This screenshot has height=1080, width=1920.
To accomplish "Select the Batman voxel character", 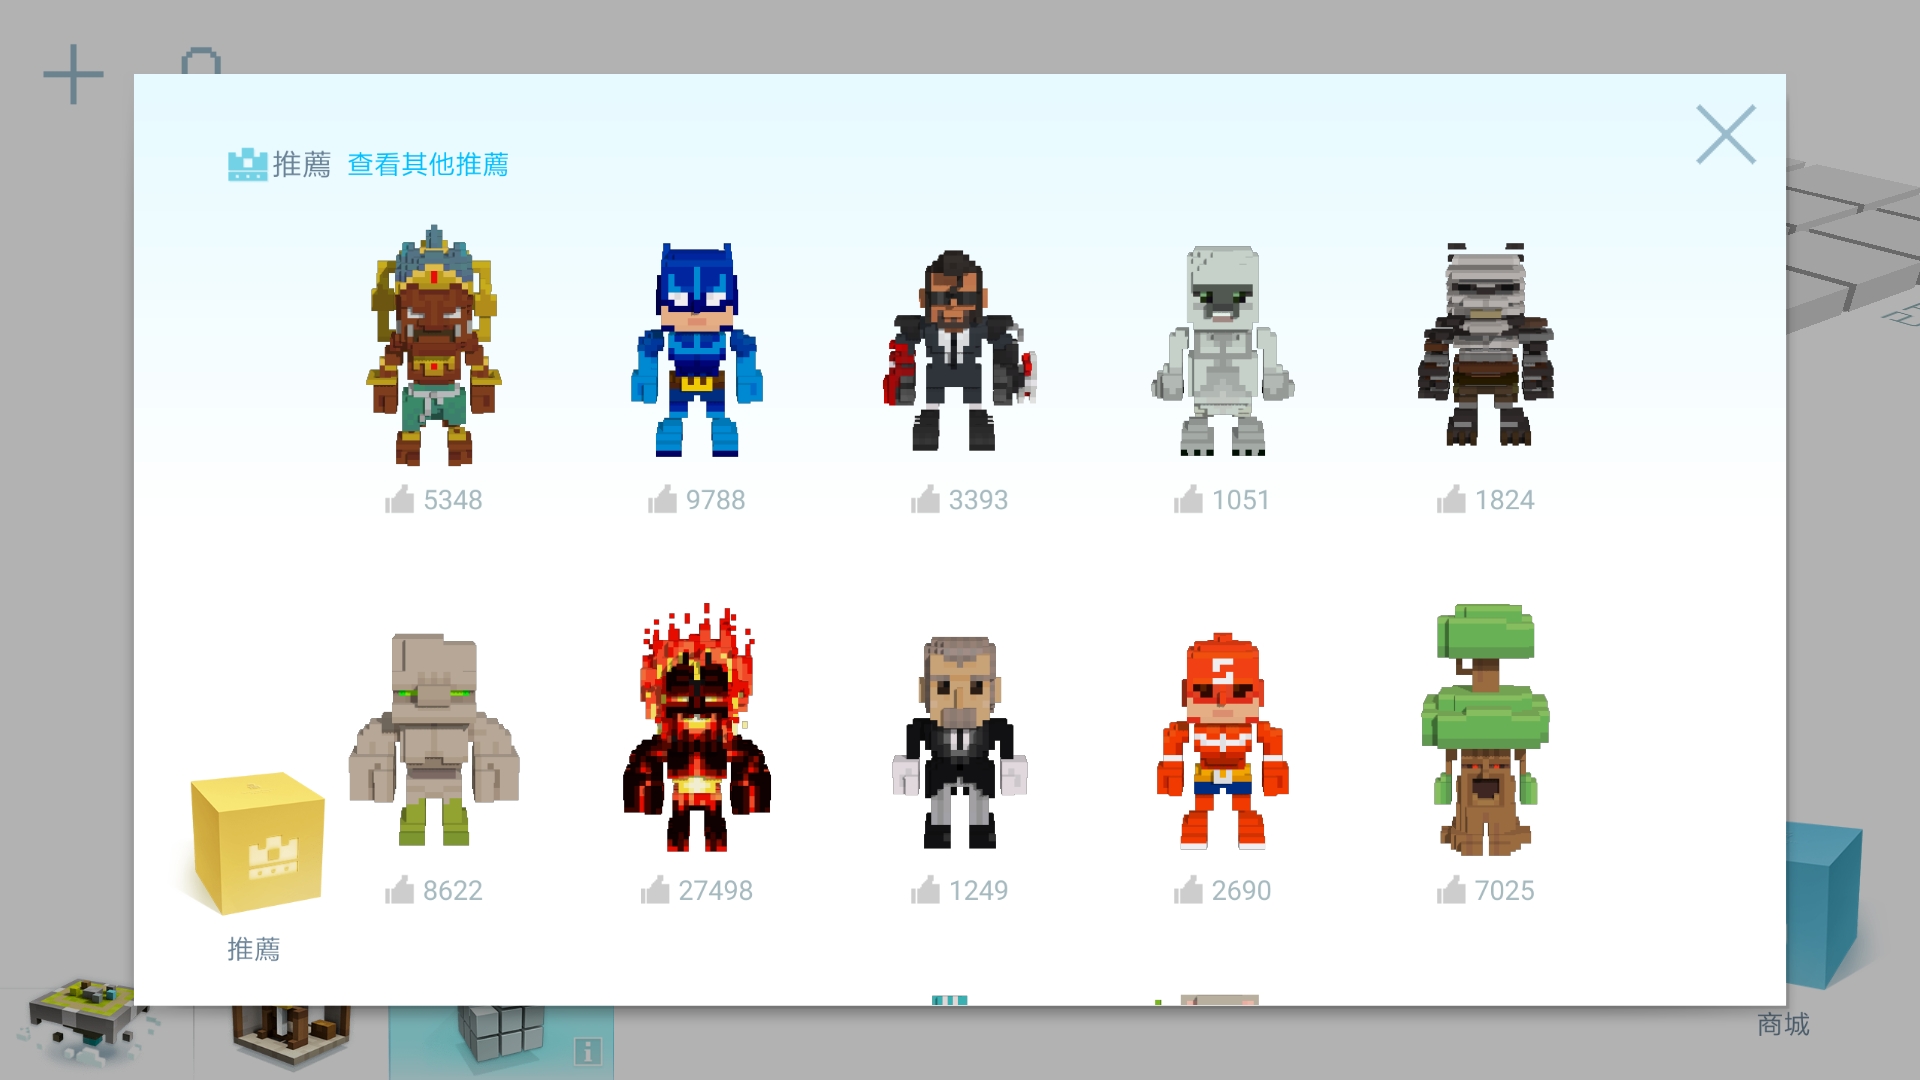I will coord(696,350).
